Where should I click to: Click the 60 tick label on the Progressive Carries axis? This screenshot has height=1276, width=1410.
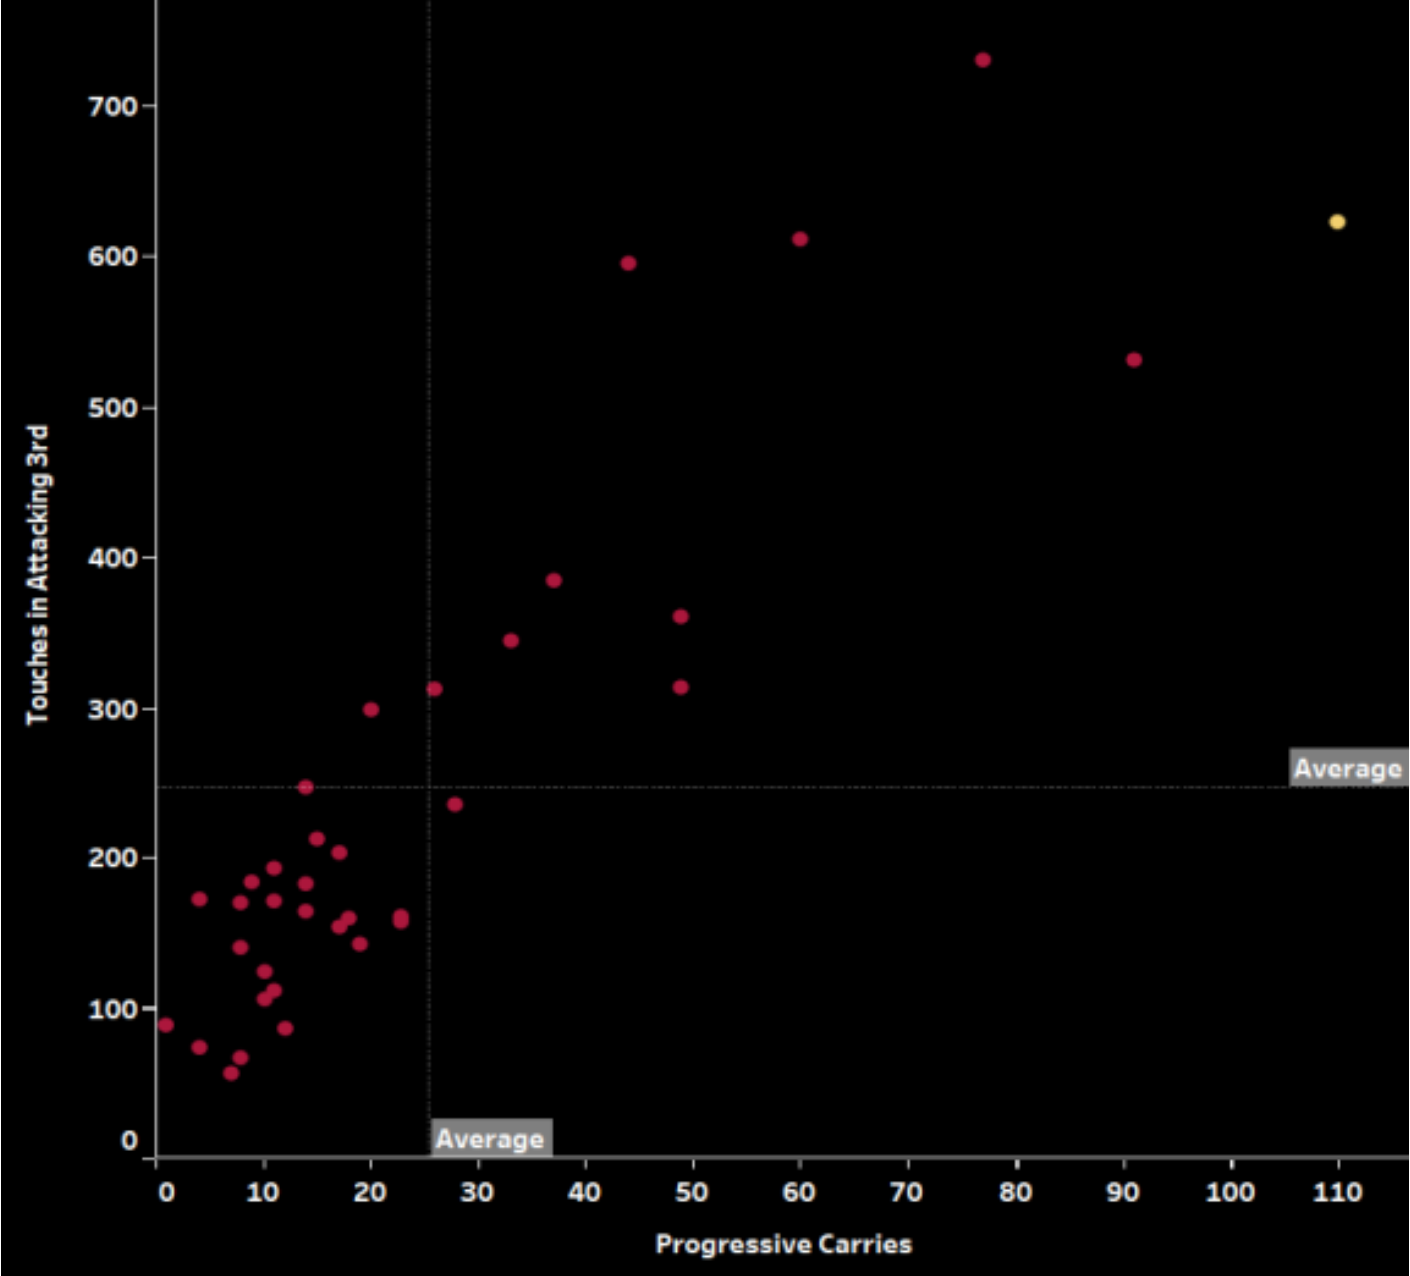click(799, 1192)
